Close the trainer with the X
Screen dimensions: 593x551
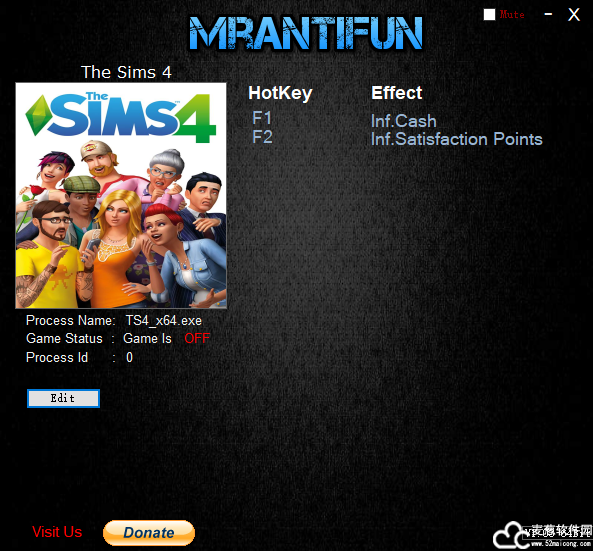[574, 15]
